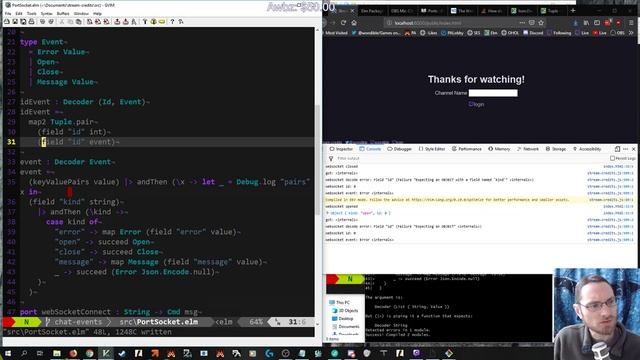This screenshot has width=640, height=360.
Task: Open the Buffers menu in GVim
Action: tap(63, 13)
